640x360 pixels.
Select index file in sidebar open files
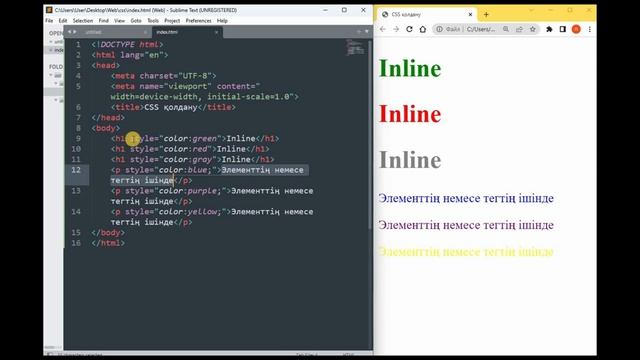[59, 50]
